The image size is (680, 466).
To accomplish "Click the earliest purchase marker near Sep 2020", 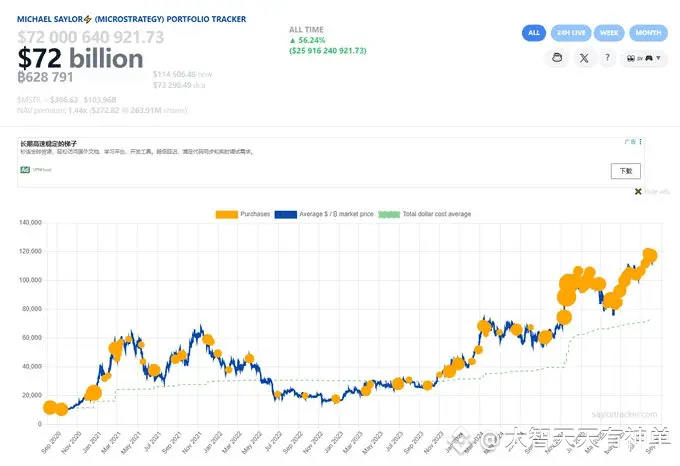I will (50, 407).
